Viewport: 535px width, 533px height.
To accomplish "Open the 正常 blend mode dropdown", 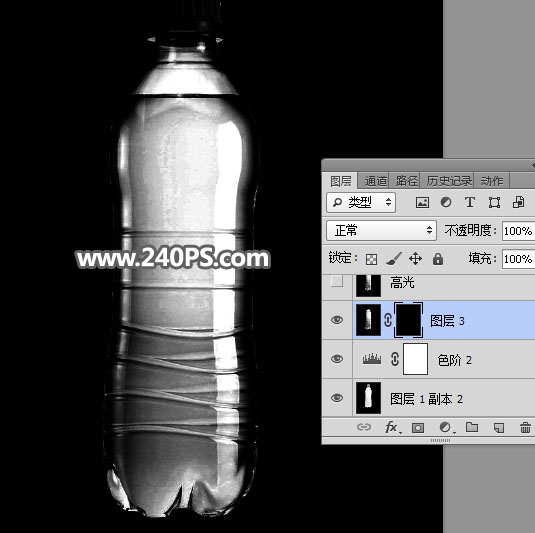I will (381, 230).
